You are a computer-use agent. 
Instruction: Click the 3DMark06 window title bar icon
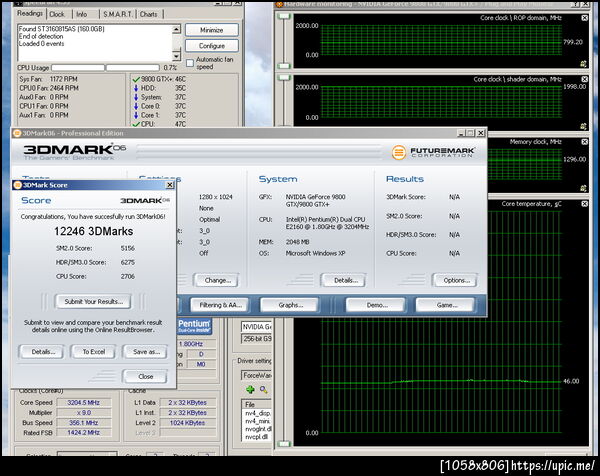click(x=17, y=133)
